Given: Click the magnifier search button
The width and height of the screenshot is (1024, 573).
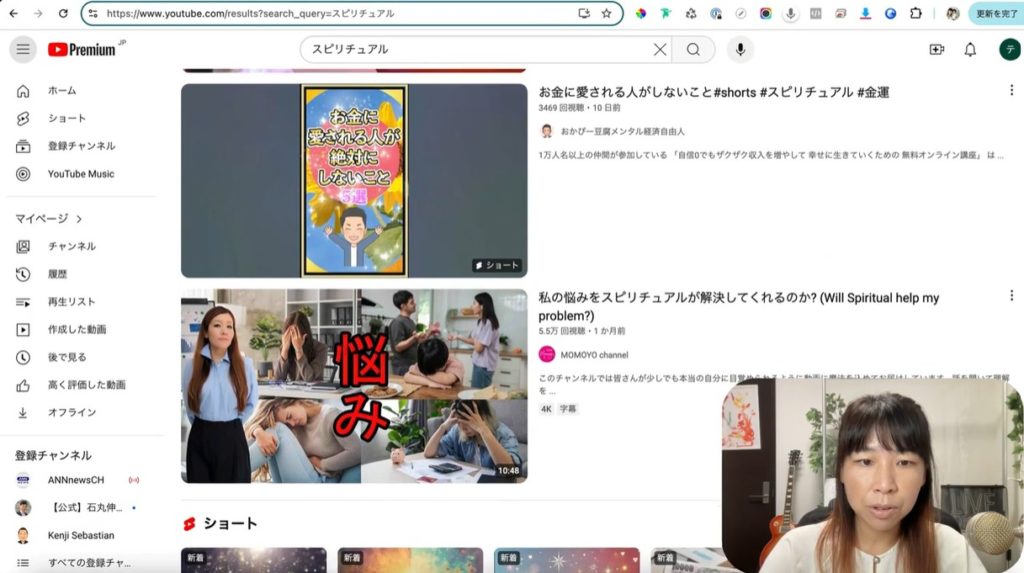Looking at the screenshot, I should click(693, 50).
